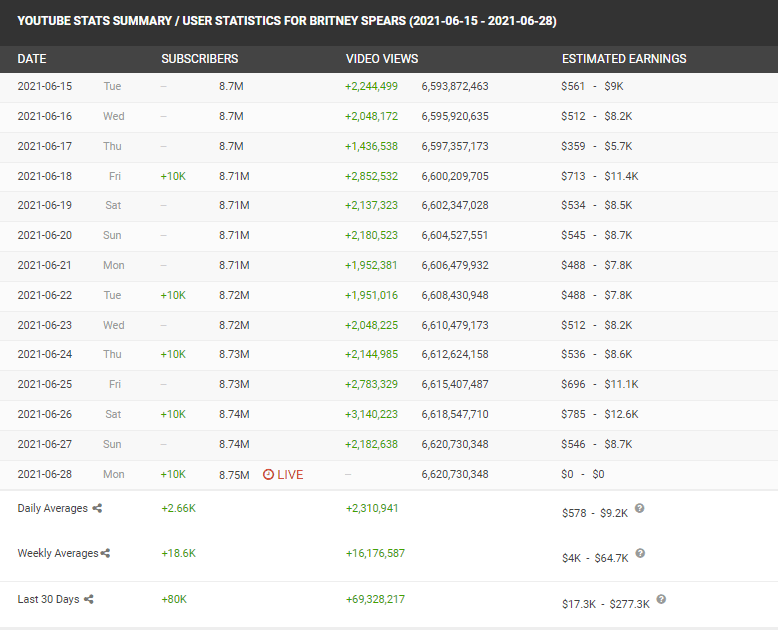Click daily average views +2,310,941

pyautogui.click(x=372, y=508)
